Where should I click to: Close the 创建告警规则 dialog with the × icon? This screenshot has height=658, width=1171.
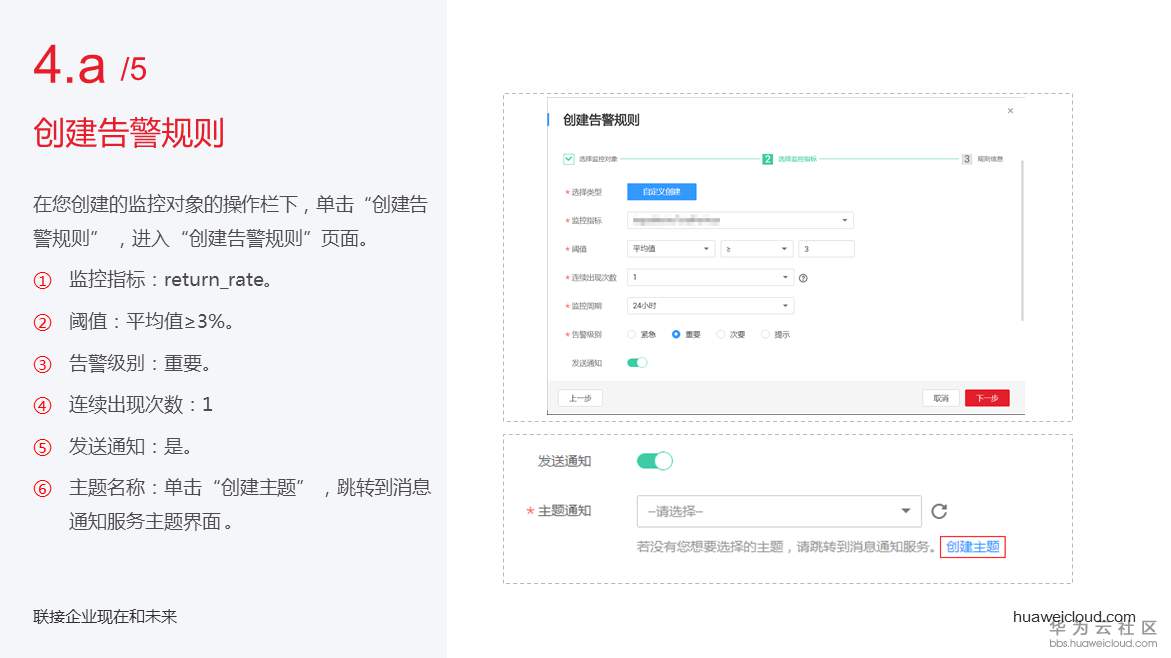(1010, 110)
